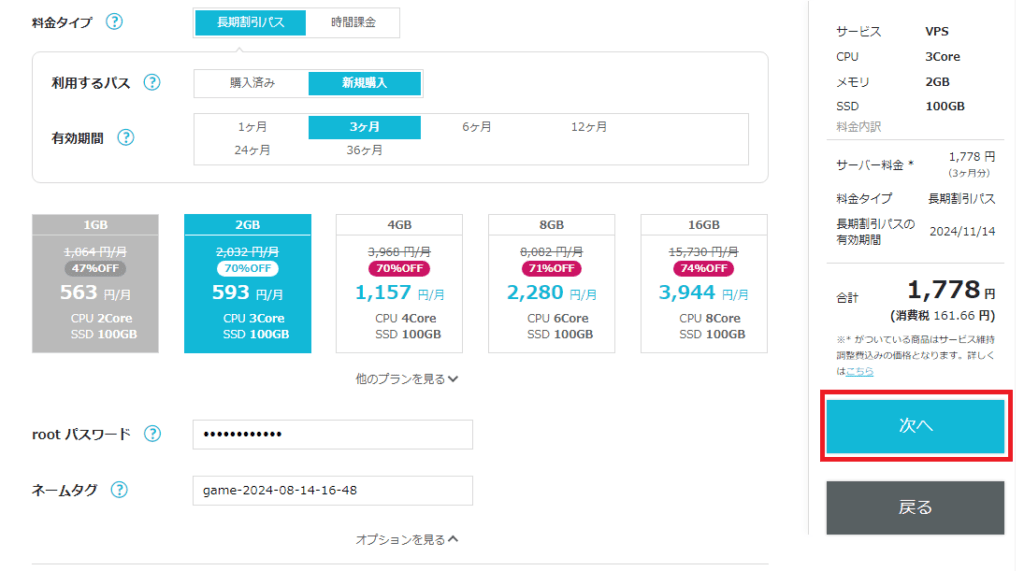
Task: Open help icon next to 有効期間
Action: 126,137
